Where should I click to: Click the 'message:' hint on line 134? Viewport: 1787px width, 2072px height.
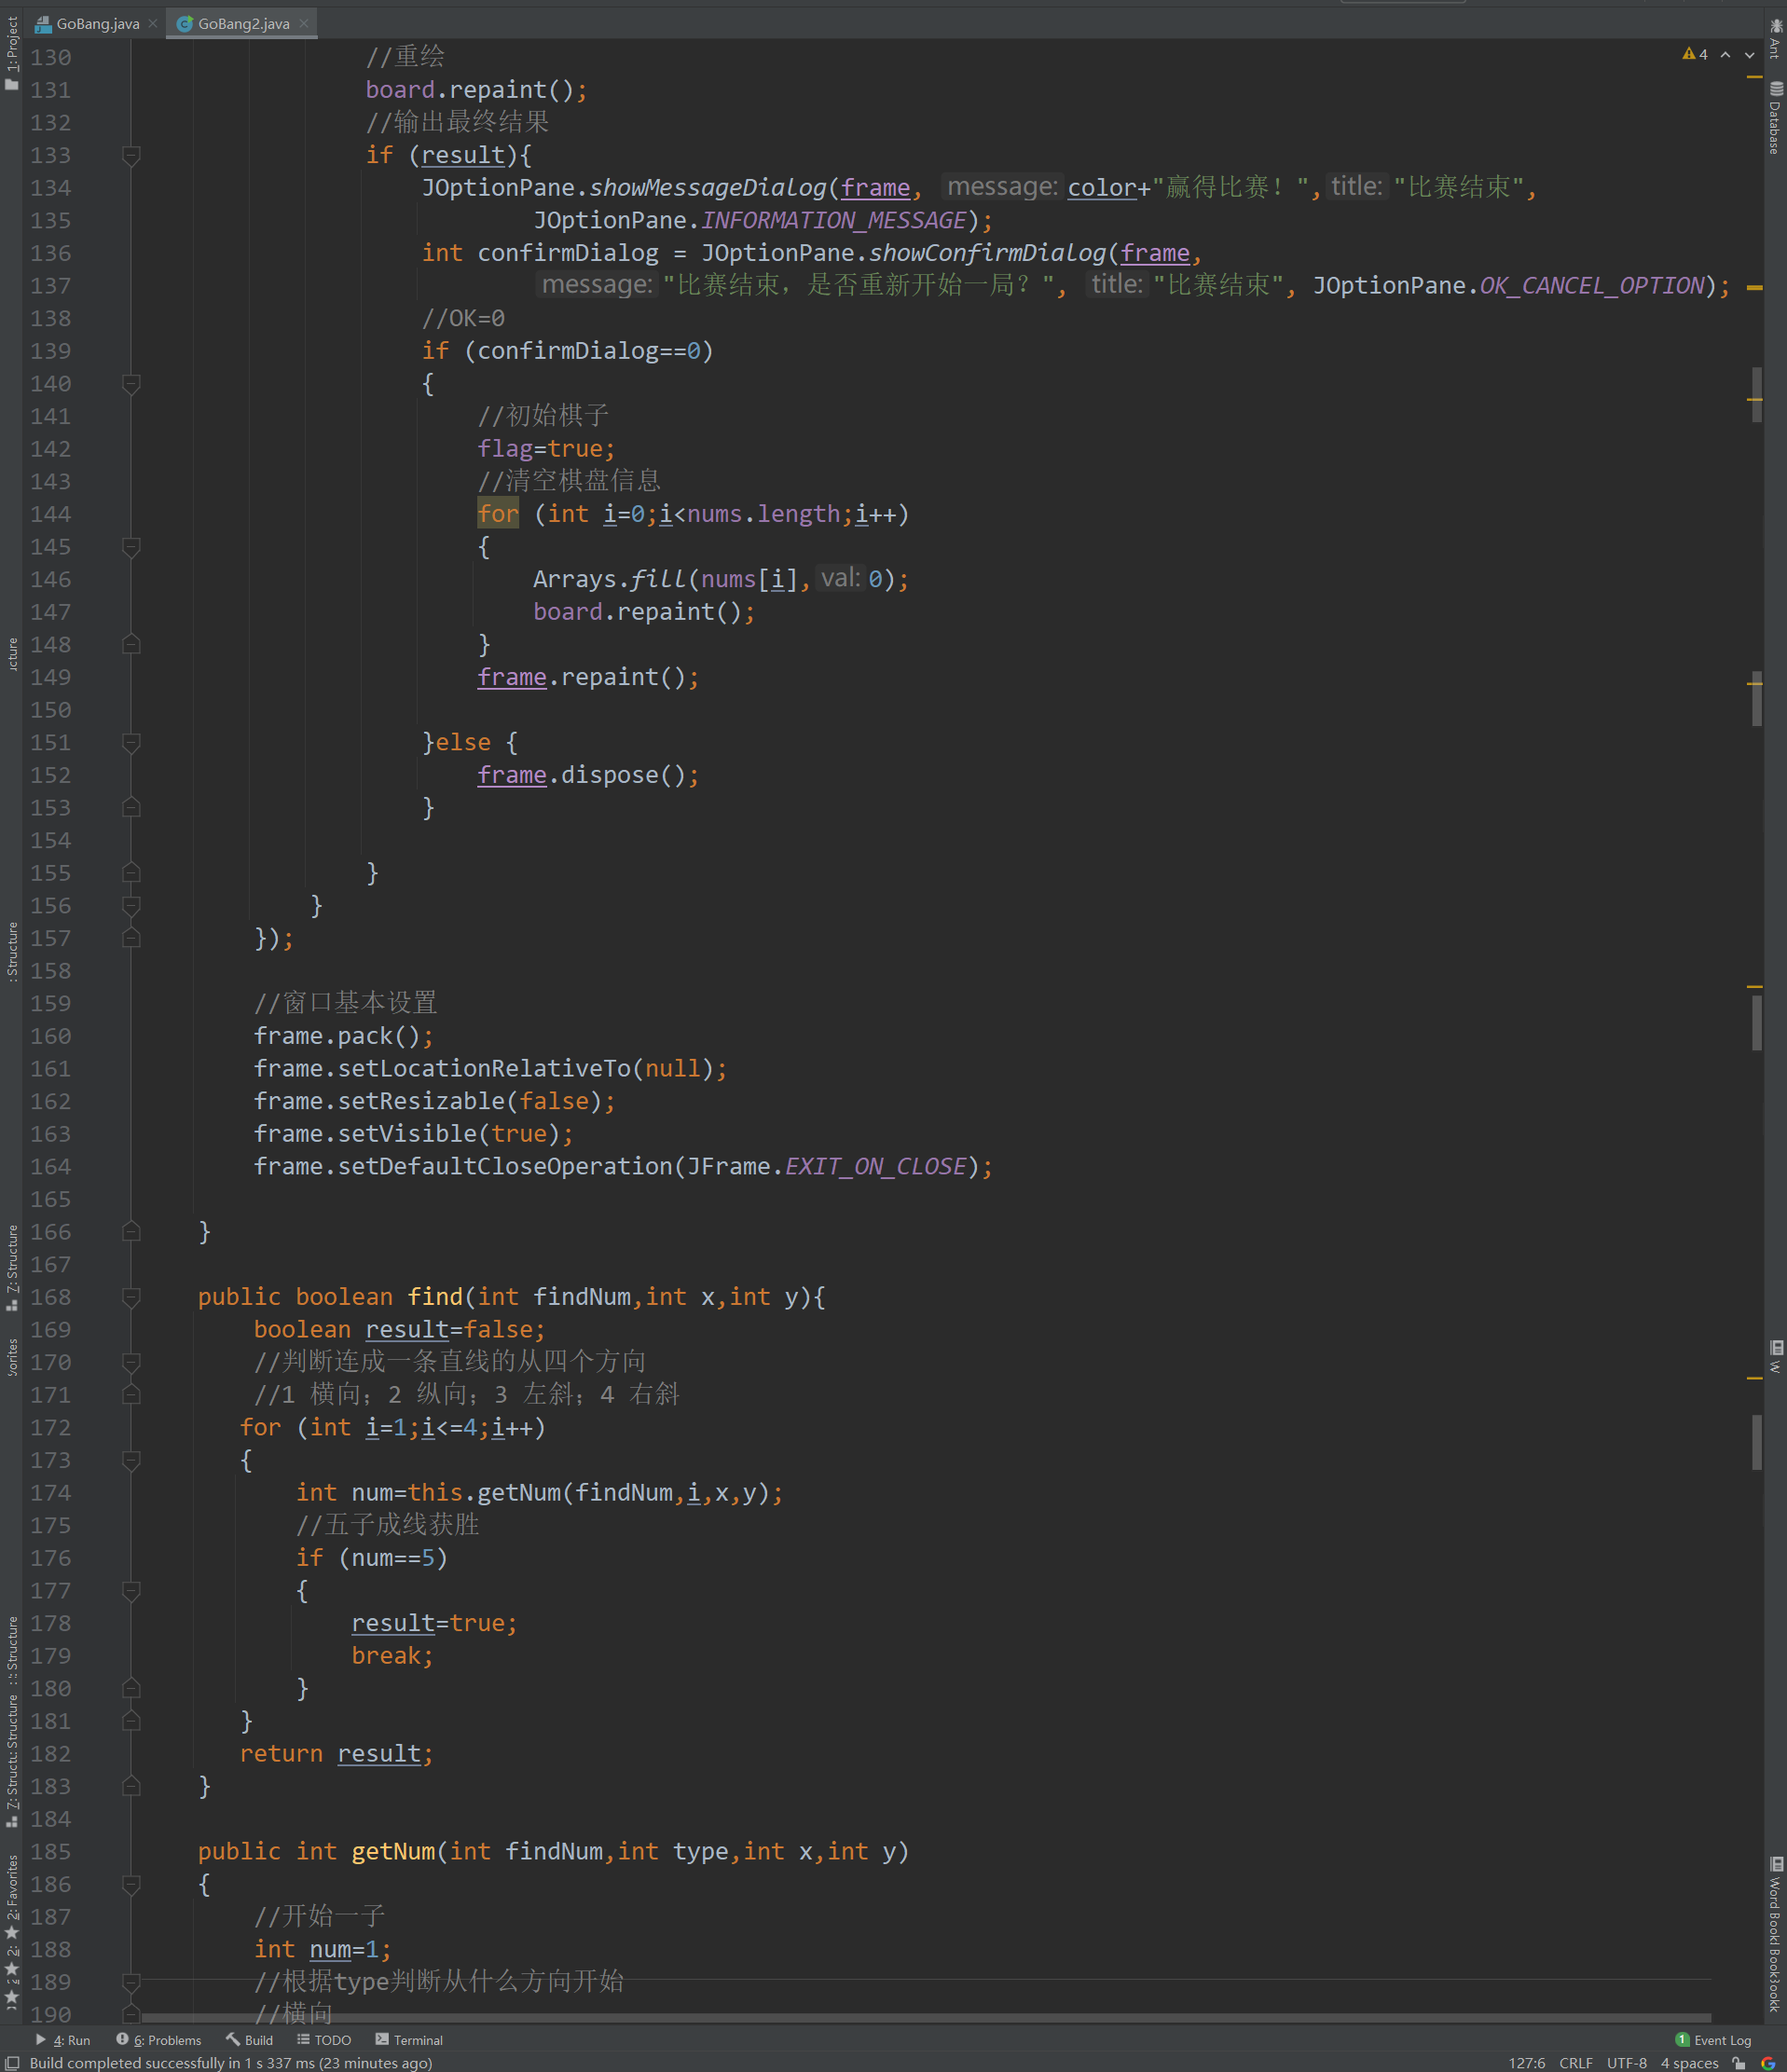pos(1002,187)
